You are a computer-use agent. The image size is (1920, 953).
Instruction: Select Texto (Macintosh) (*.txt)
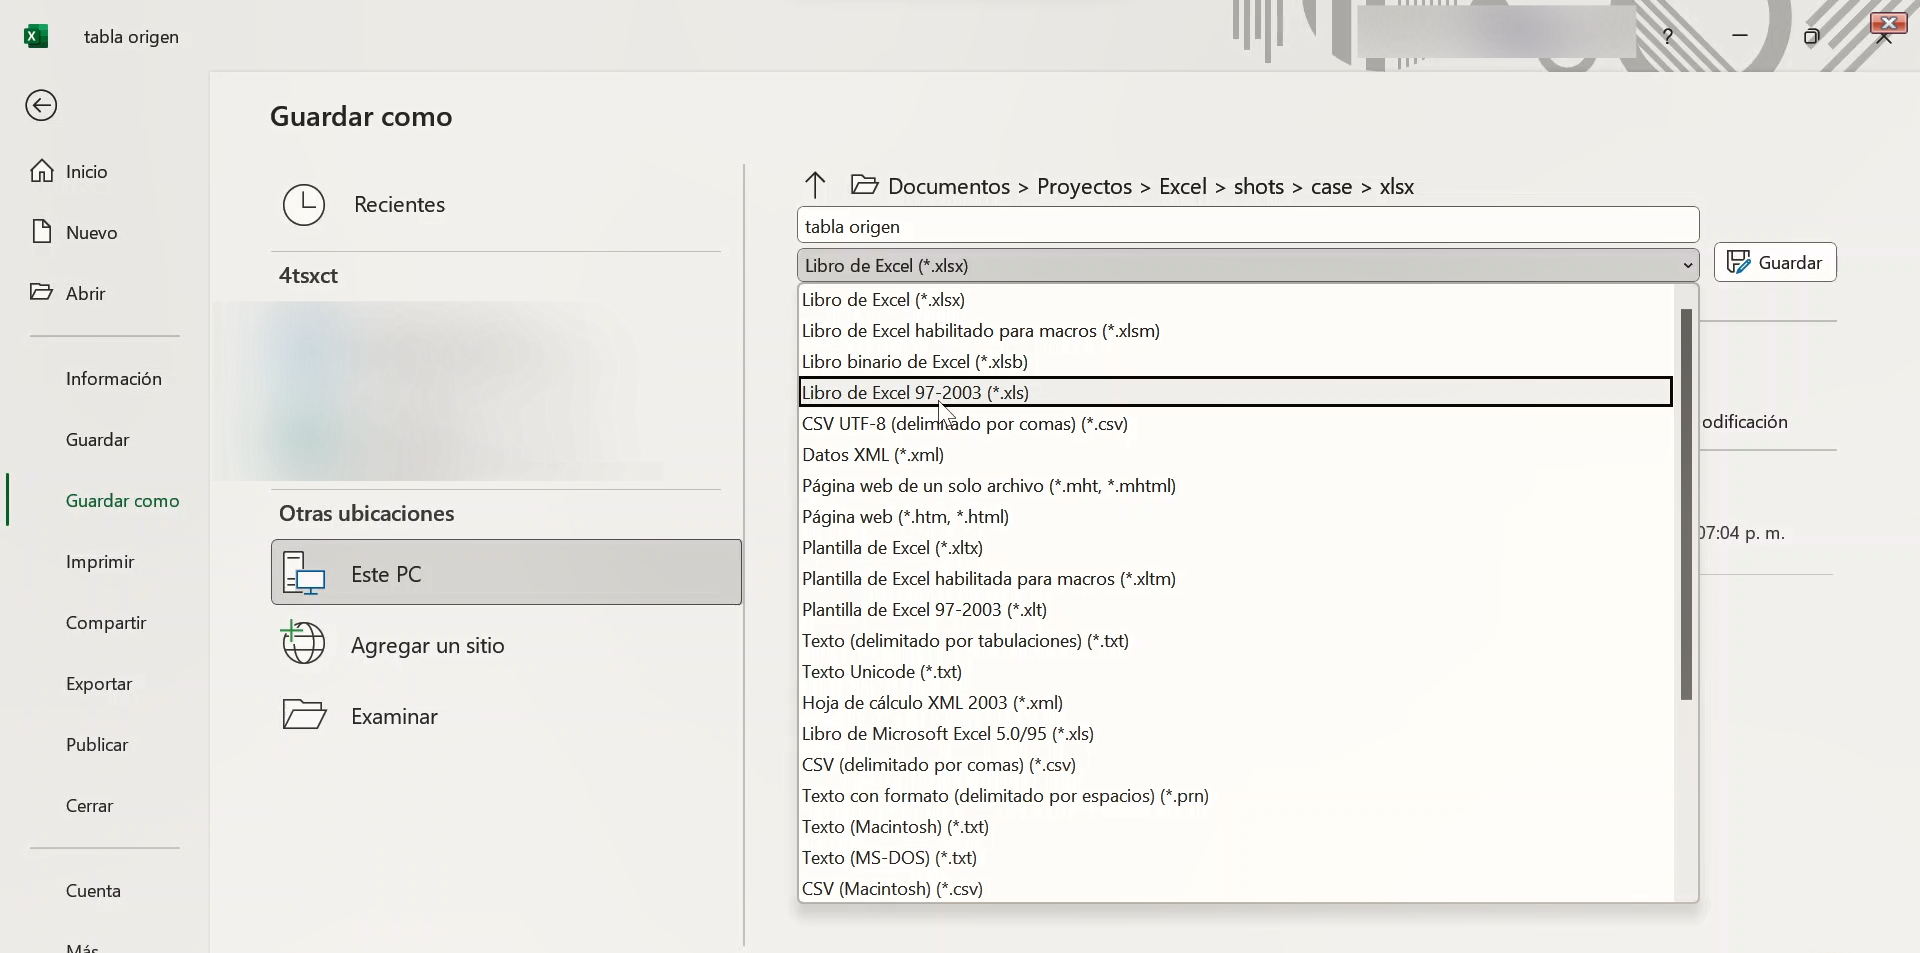[1236, 826]
